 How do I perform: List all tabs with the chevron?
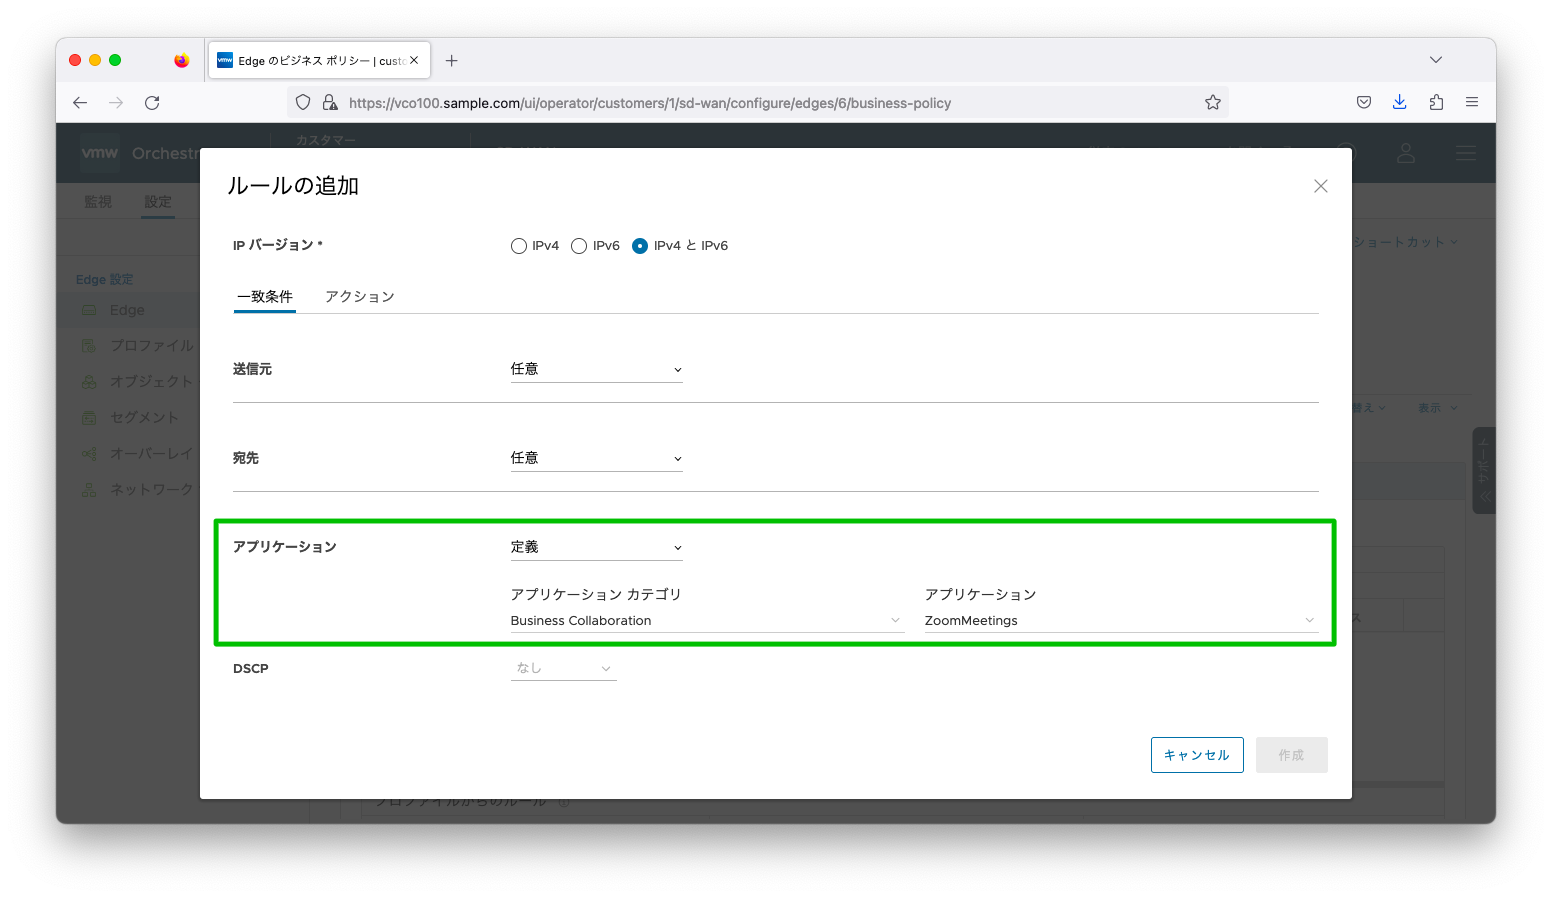click(x=1436, y=61)
